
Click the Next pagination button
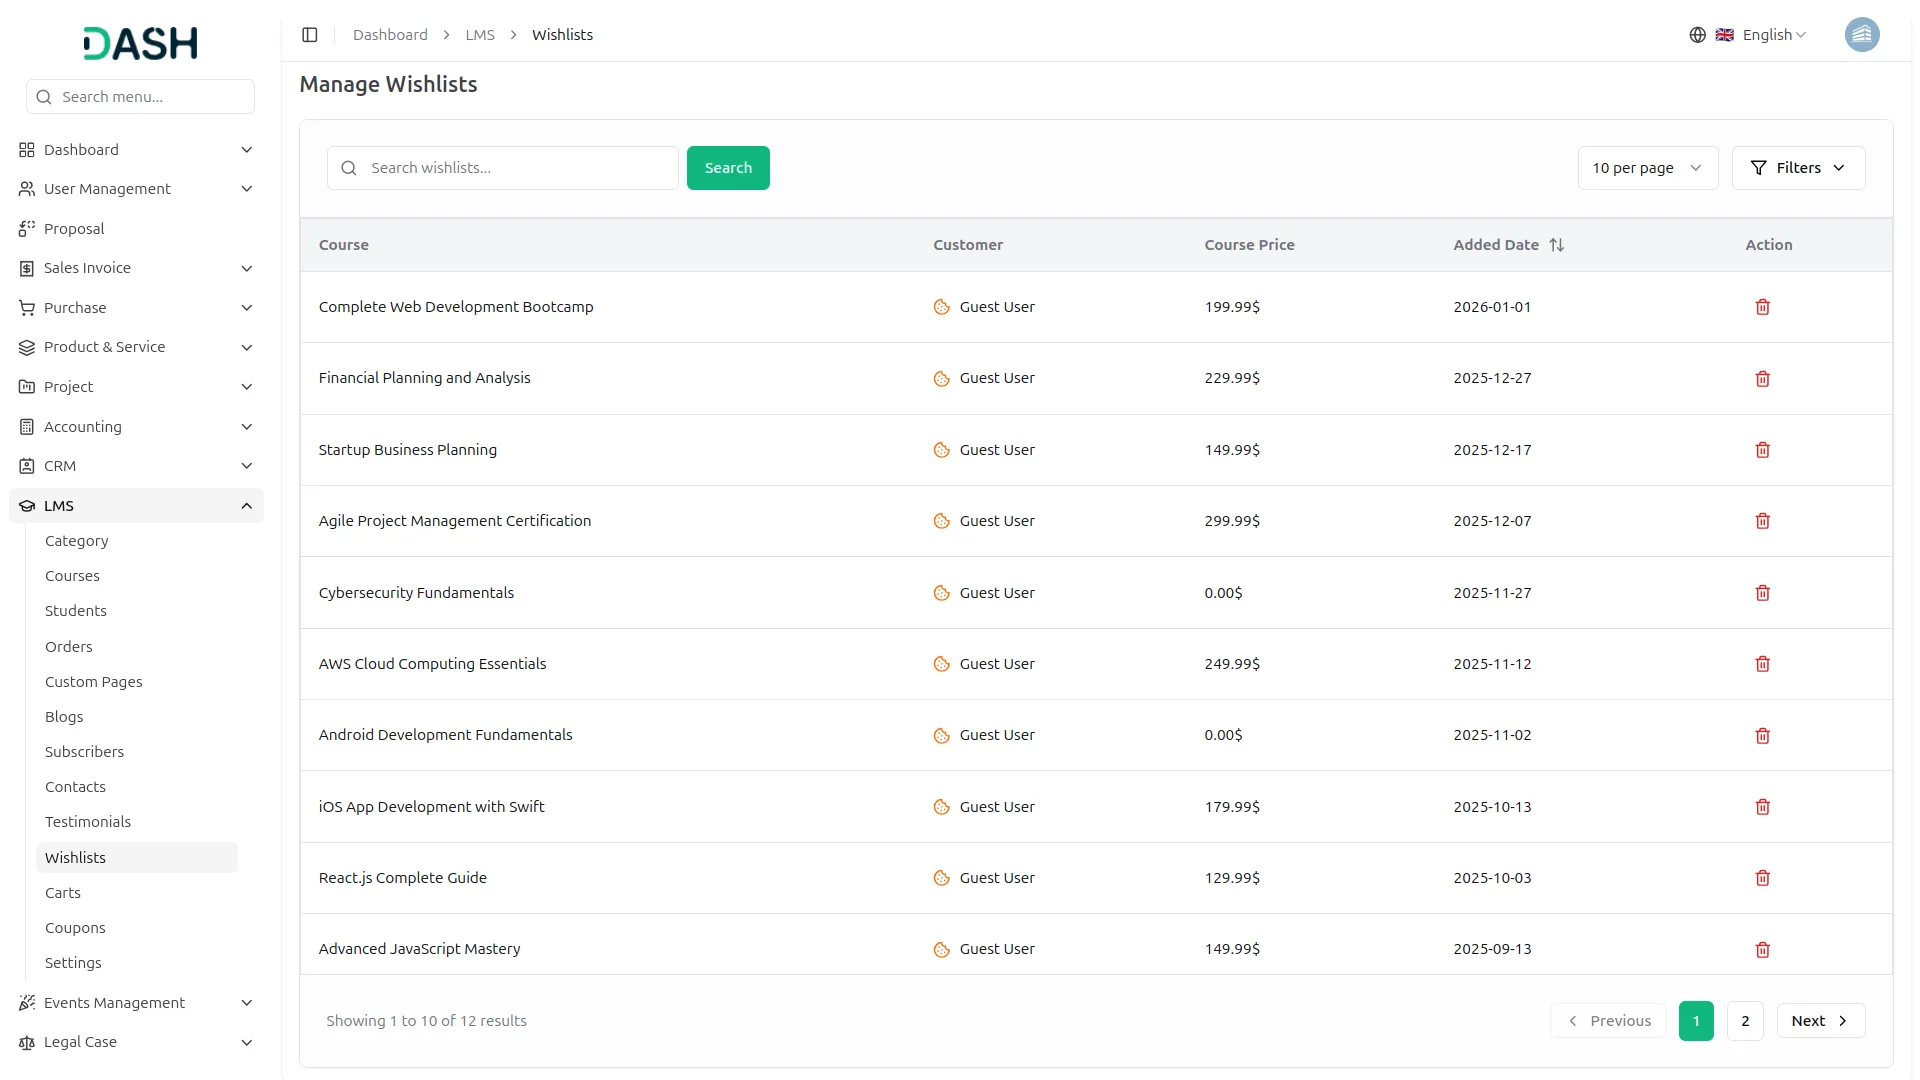pos(1819,1021)
